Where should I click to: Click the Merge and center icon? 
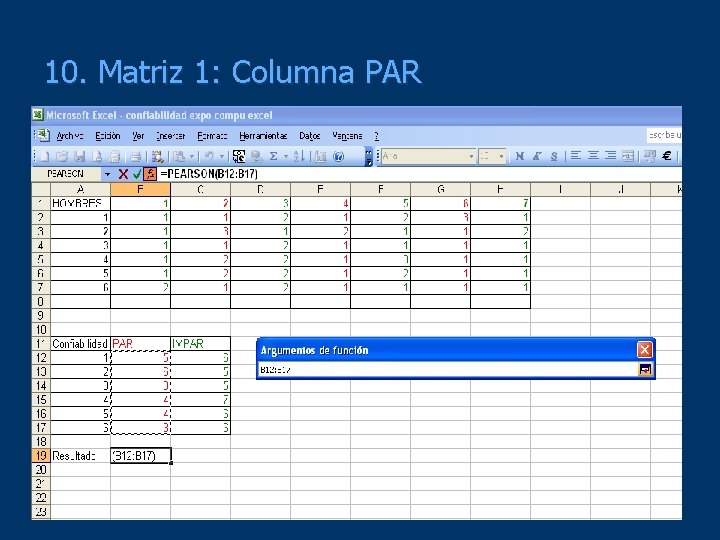pyautogui.click(x=628, y=157)
